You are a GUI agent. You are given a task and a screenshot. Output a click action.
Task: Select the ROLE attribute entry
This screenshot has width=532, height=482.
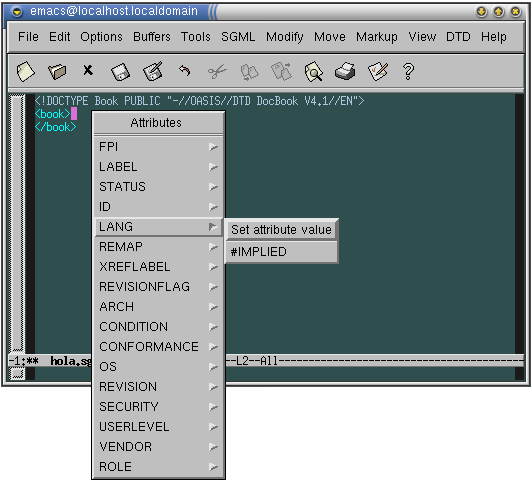coord(158,467)
